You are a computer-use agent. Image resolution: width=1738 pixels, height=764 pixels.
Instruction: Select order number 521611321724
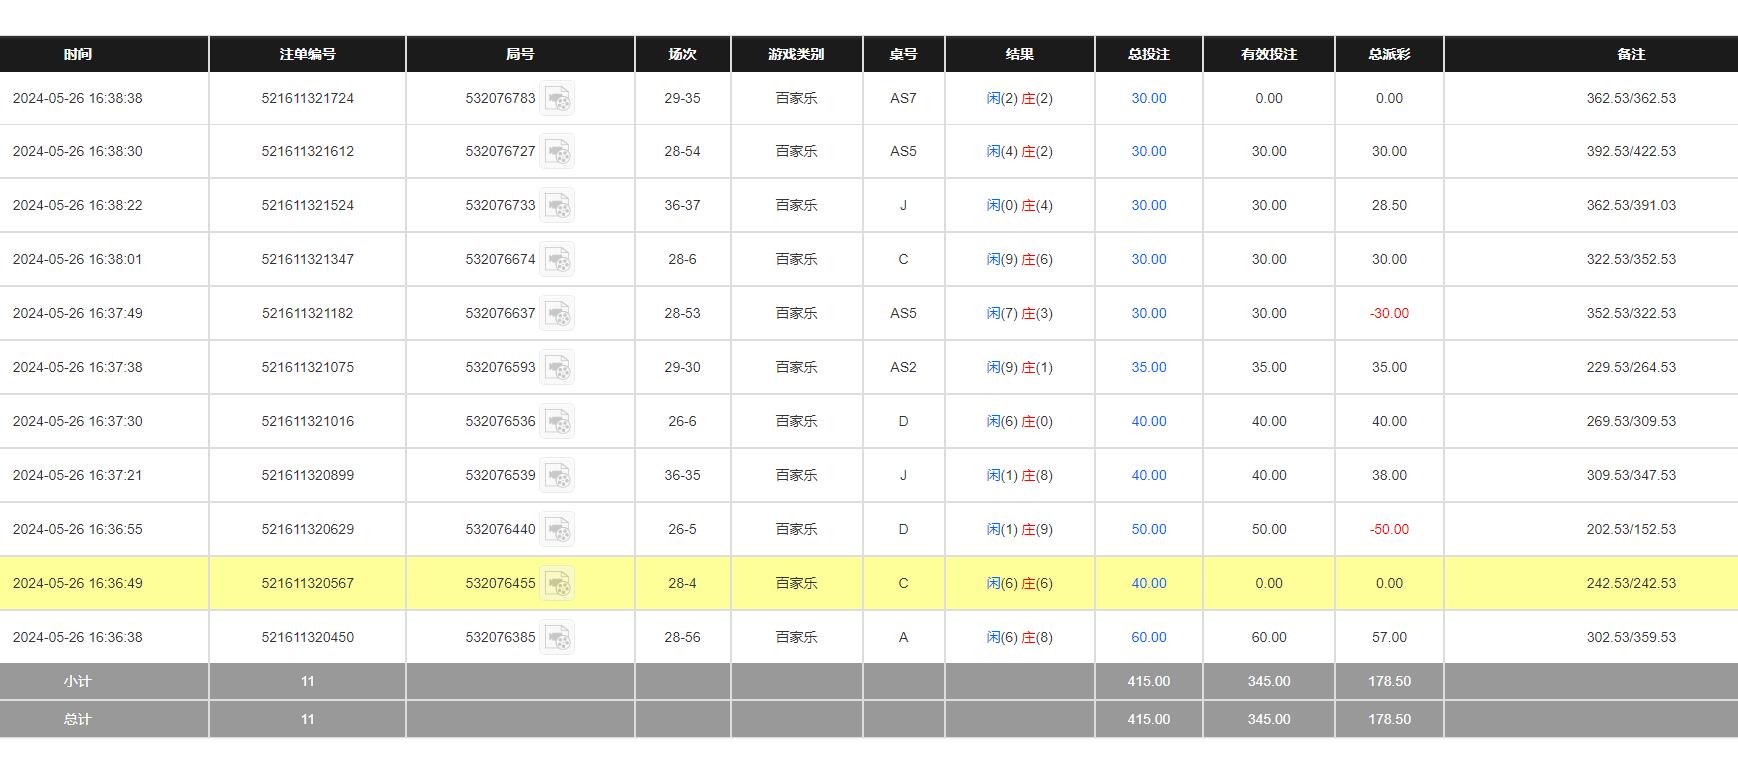[x=308, y=98]
